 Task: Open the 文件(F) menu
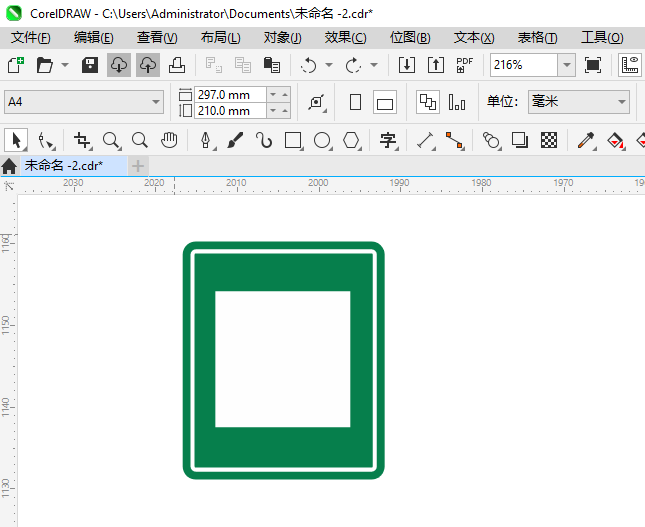31,38
